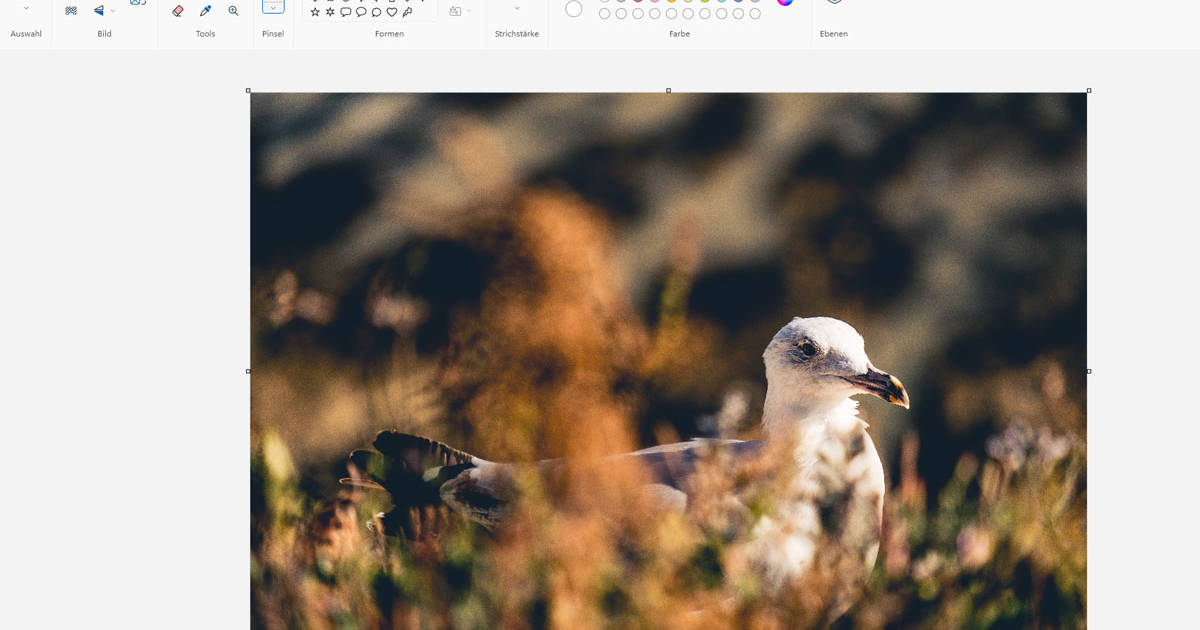Pick the Color picker eyedropper tool
Image resolution: width=1200 pixels, height=630 pixels.
coord(205,11)
